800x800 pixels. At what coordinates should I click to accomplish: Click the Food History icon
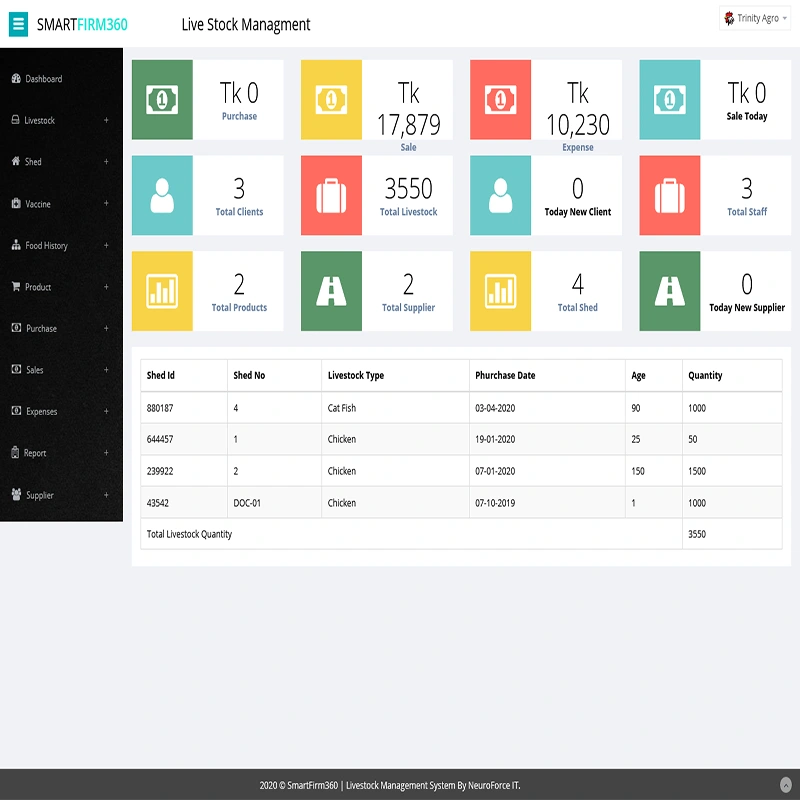coord(14,245)
